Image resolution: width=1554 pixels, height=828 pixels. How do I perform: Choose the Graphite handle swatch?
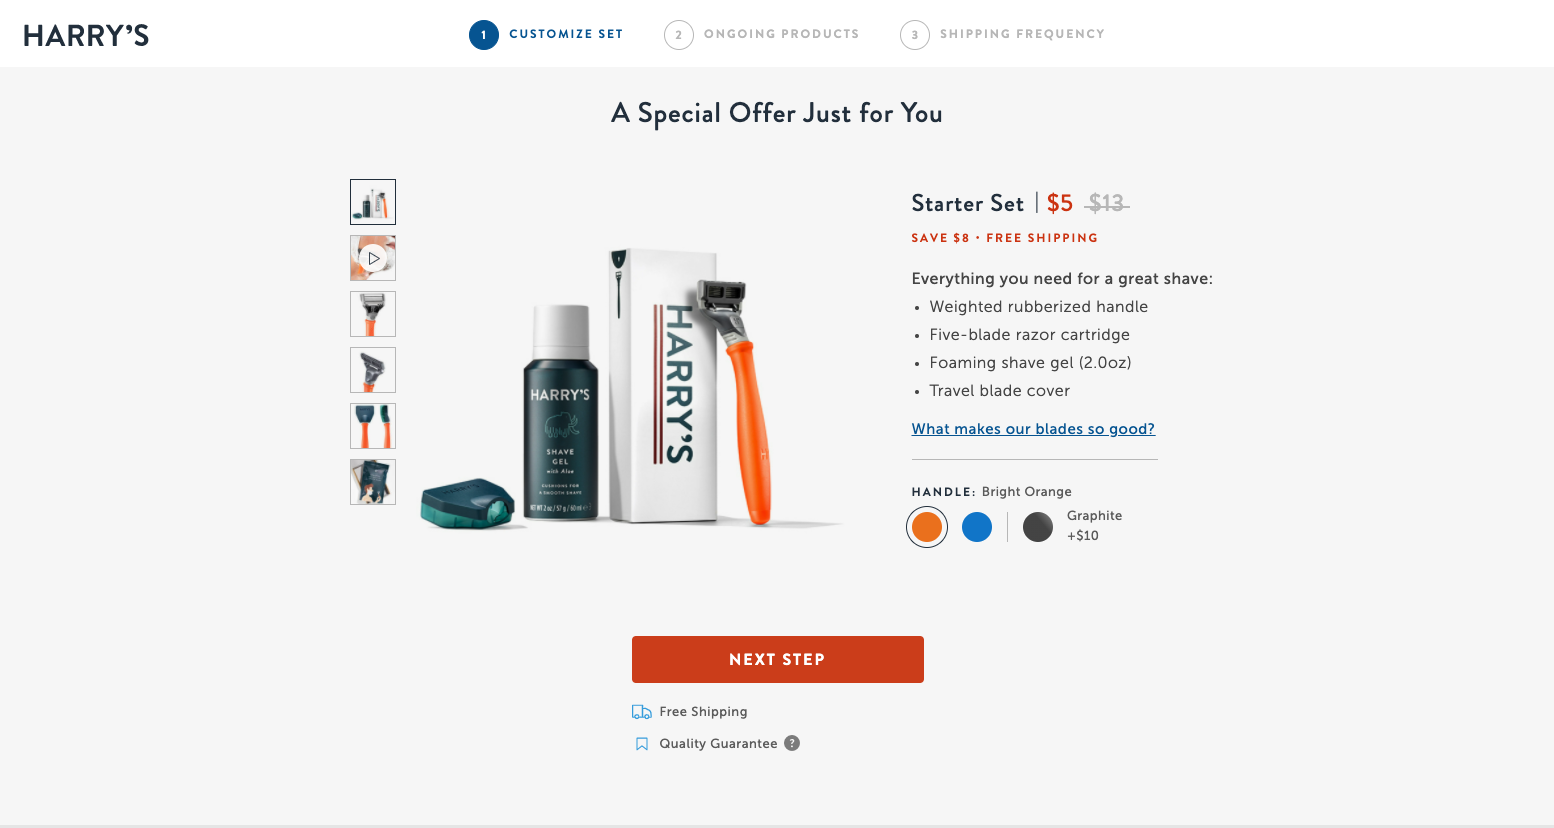tap(1038, 527)
